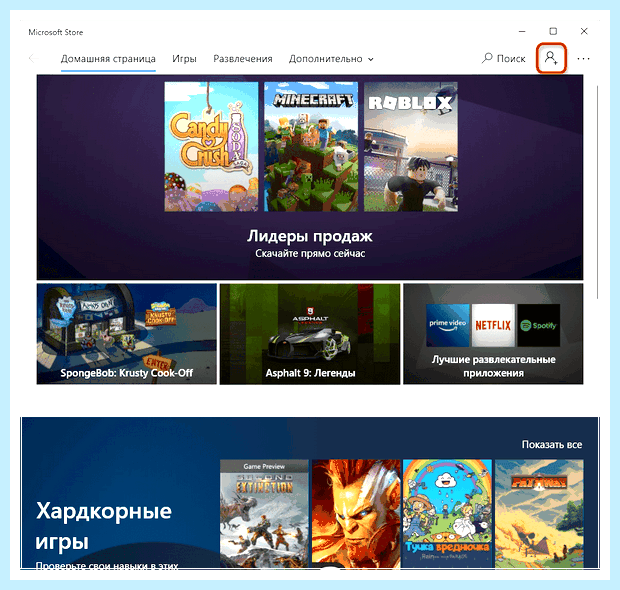The height and width of the screenshot is (590, 620).
Task: Select the Домашняя страница tab
Action: pos(108,59)
